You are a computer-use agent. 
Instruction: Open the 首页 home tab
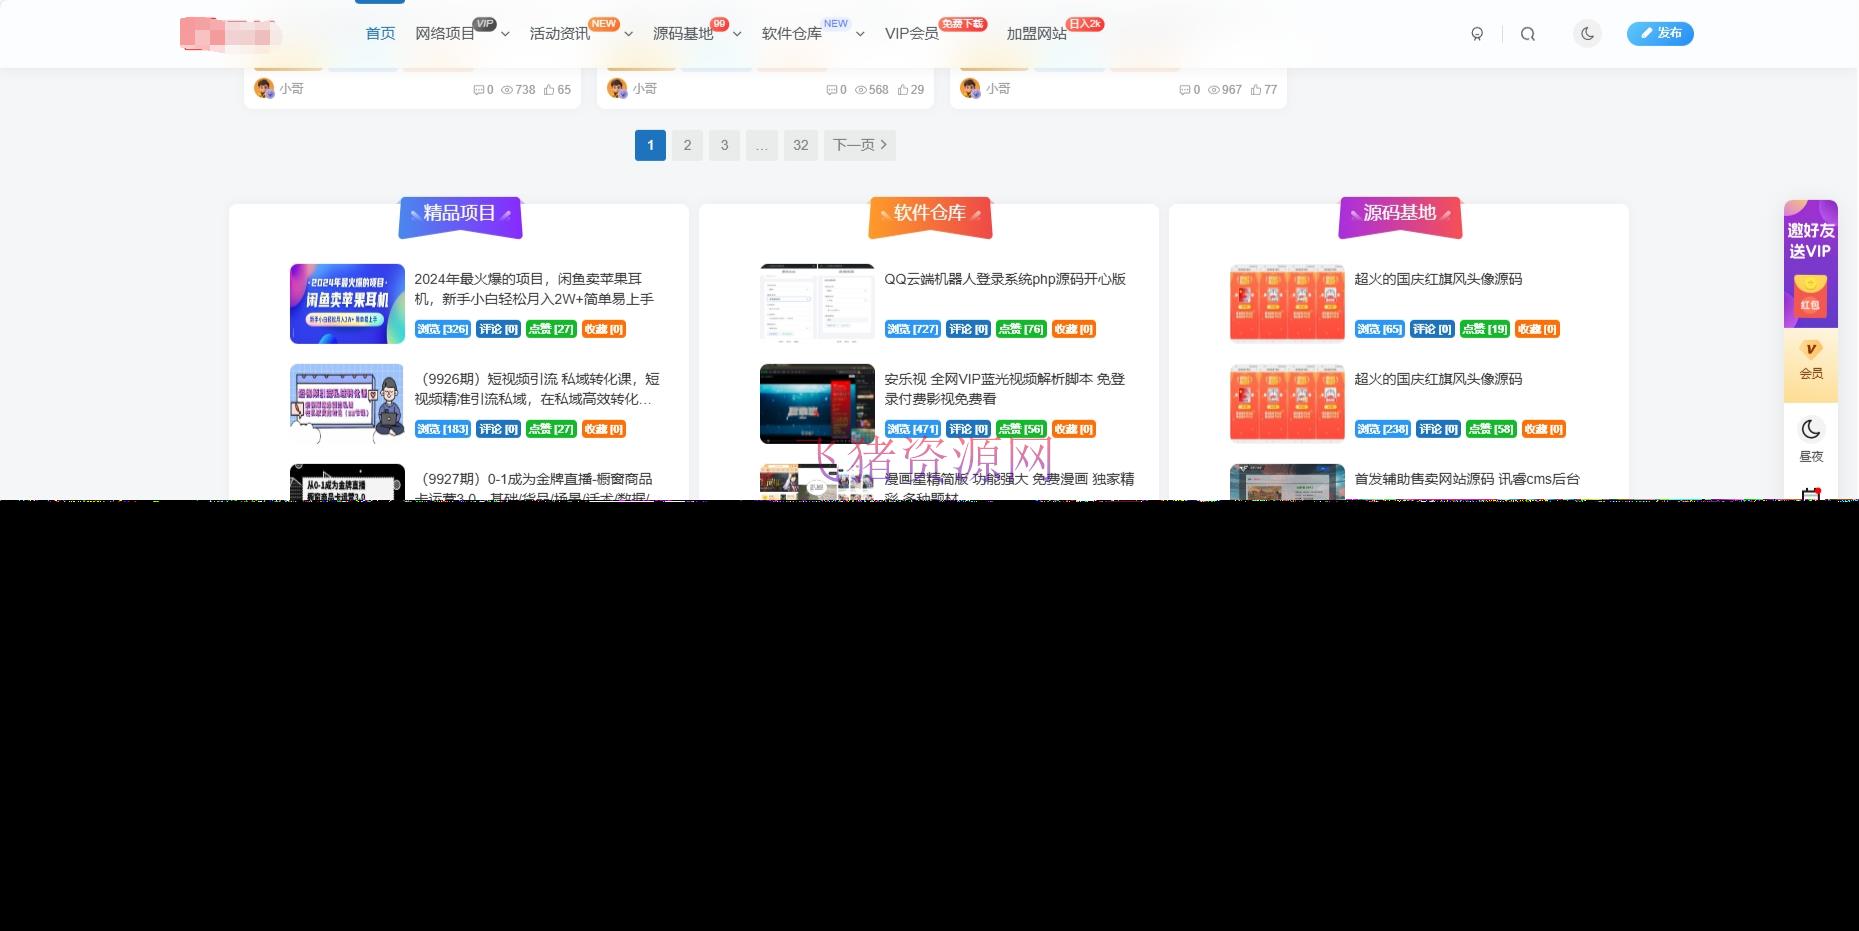point(380,34)
